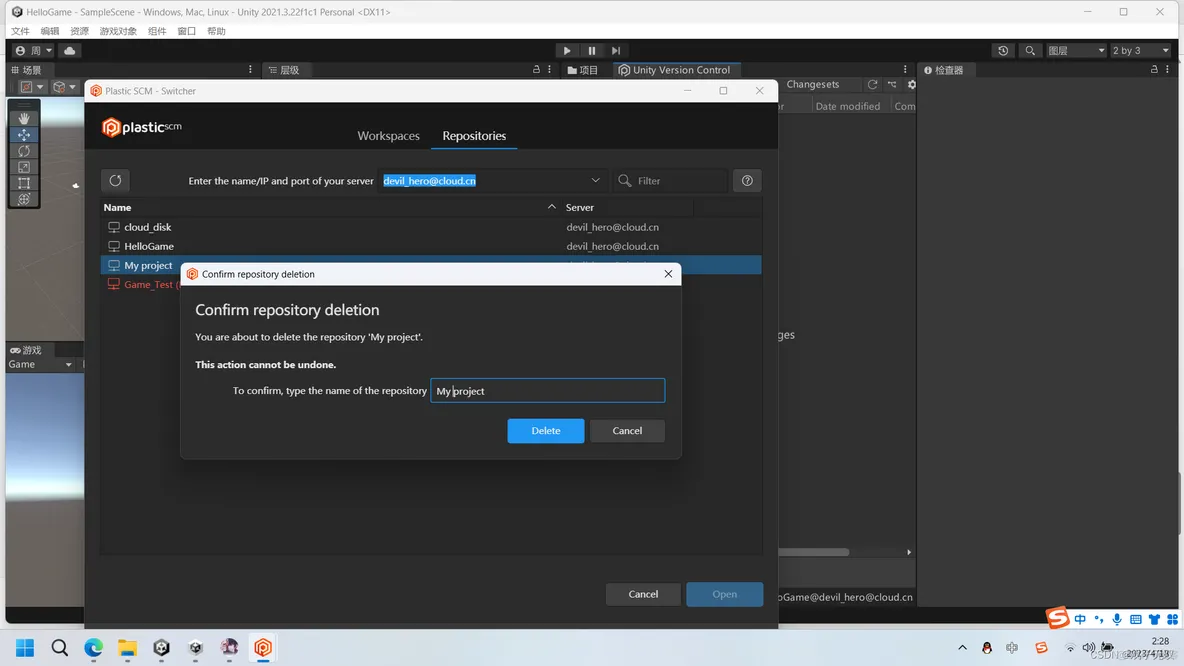Viewport: 1184px width, 666px height.
Task: Open File Explorer from taskbar
Action: pos(127,648)
